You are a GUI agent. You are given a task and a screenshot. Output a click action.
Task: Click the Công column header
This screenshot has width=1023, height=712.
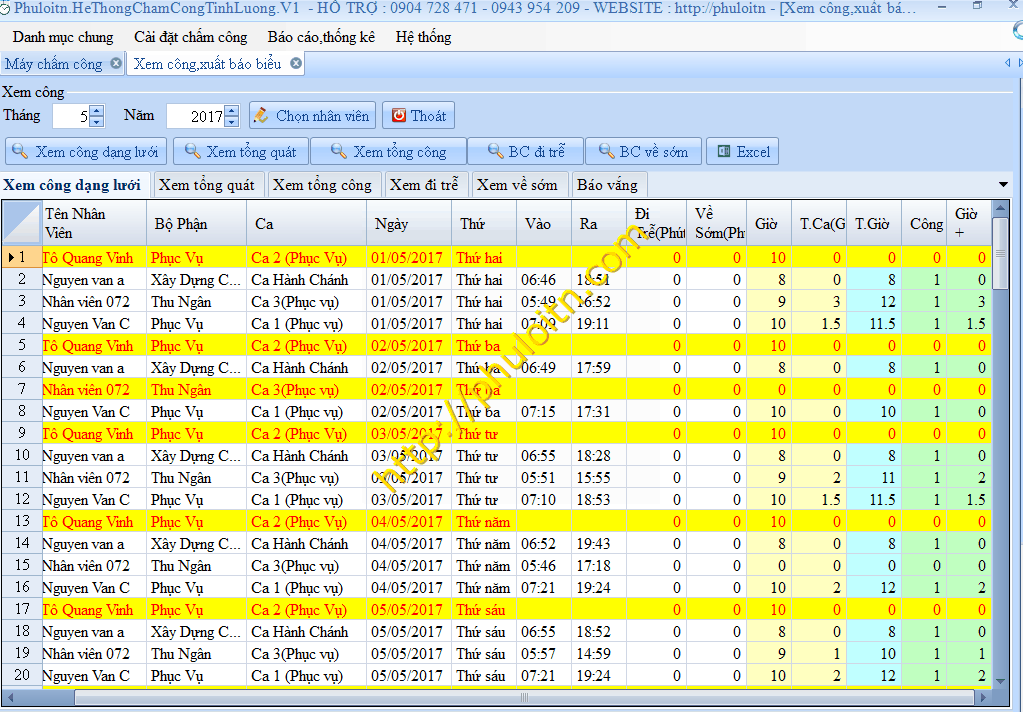point(924,223)
